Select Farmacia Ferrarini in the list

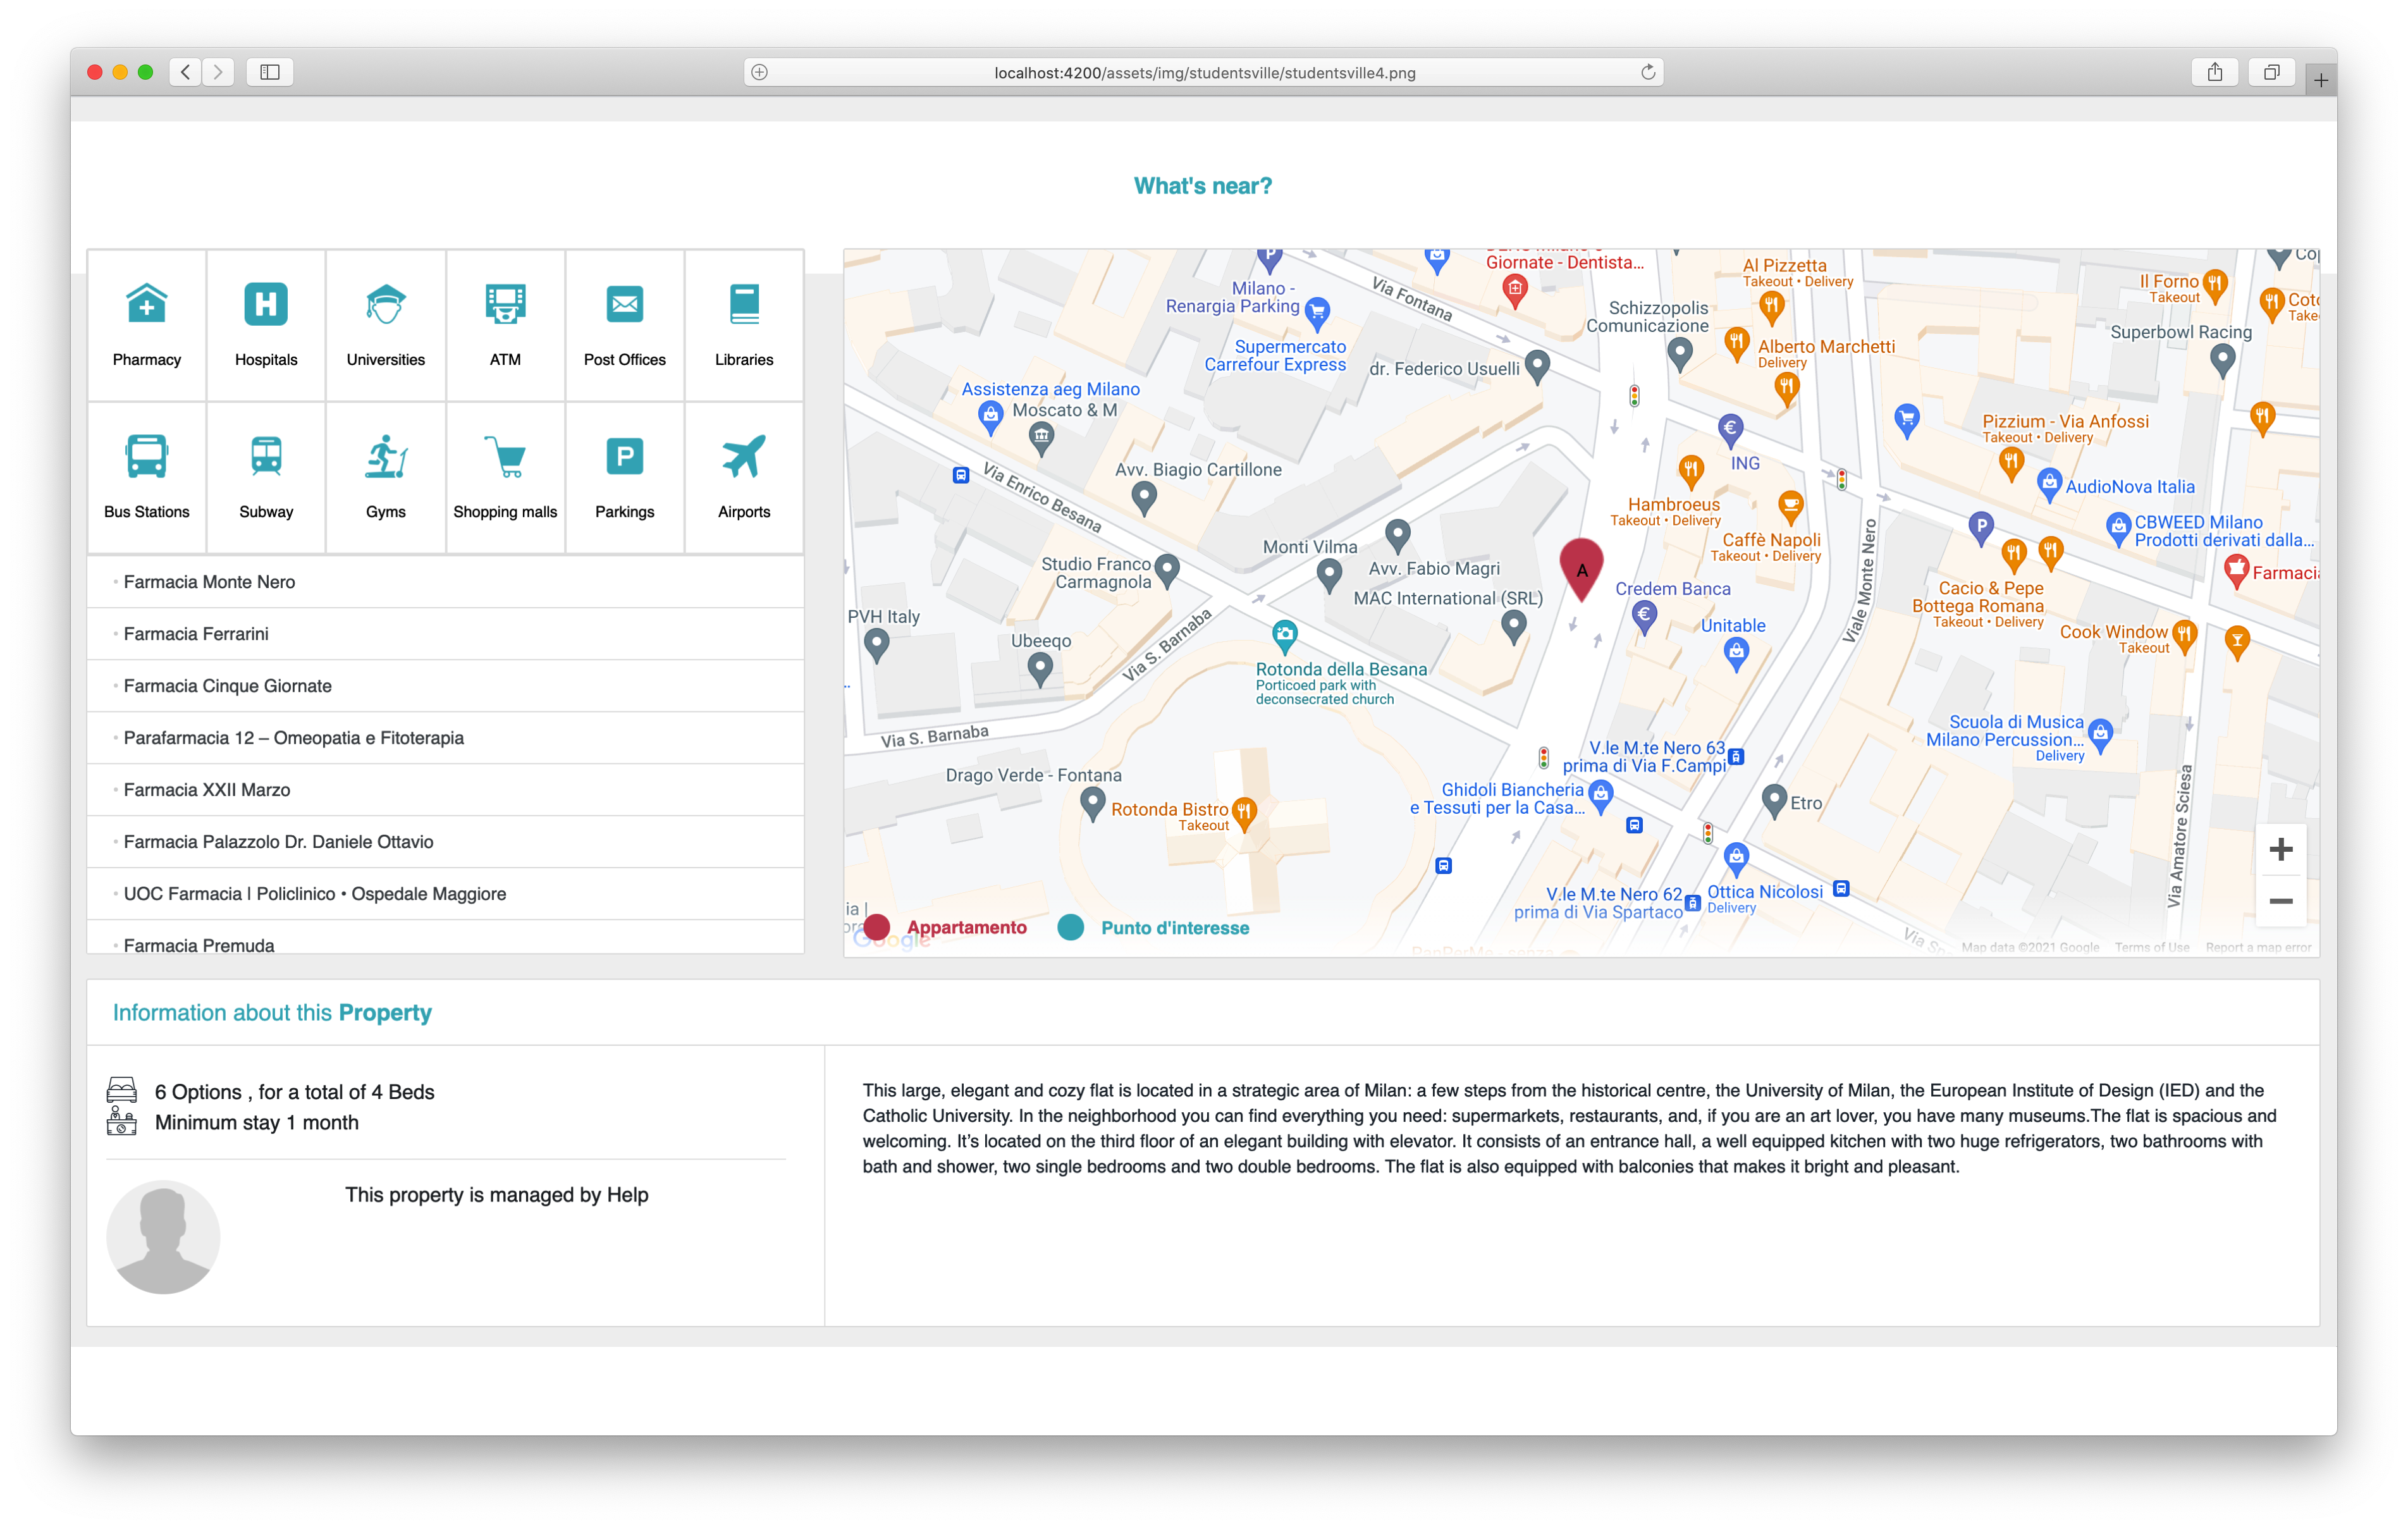point(446,634)
